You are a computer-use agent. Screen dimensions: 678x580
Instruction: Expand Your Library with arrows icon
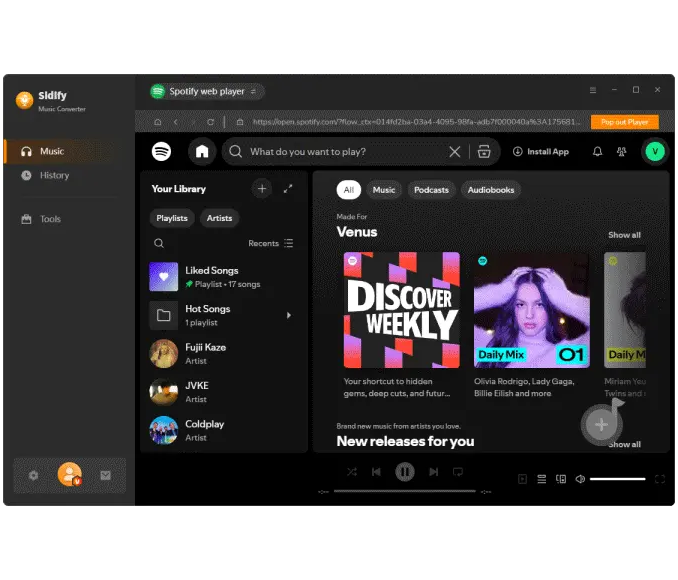[288, 189]
